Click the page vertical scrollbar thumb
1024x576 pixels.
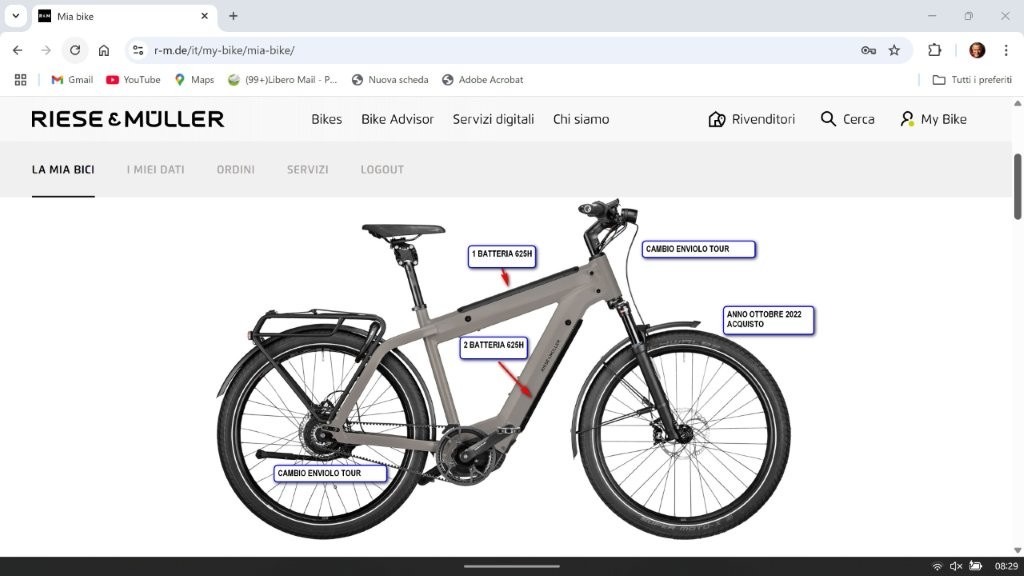point(1017,187)
